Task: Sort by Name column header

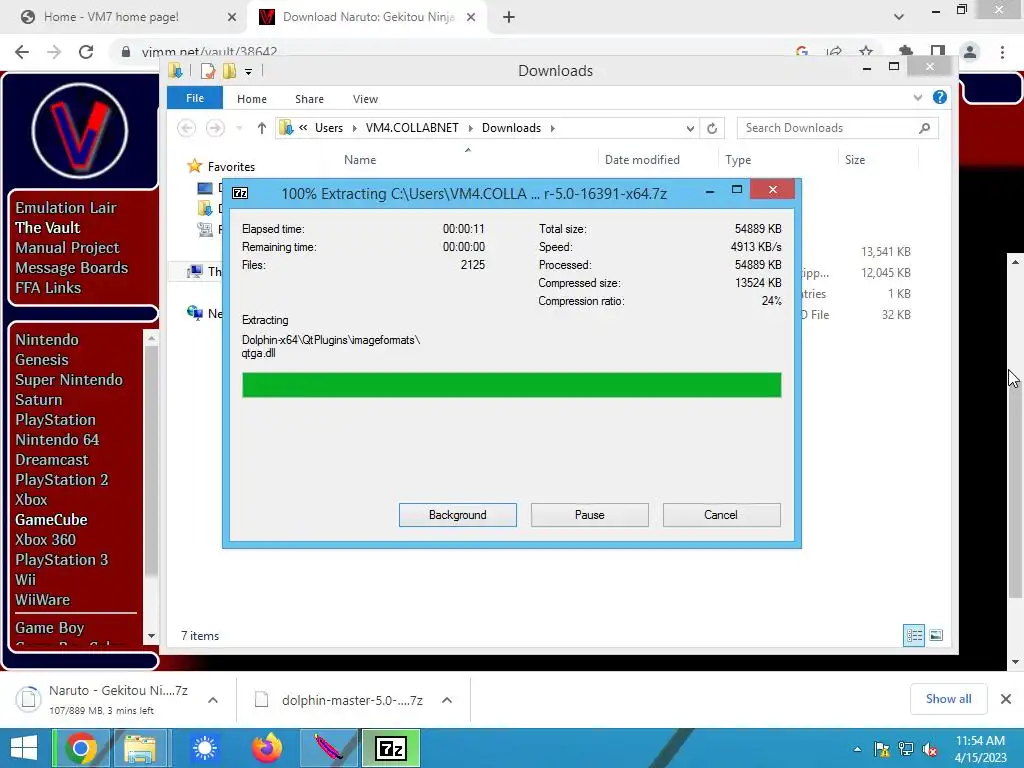Action: click(x=360, y=159)
